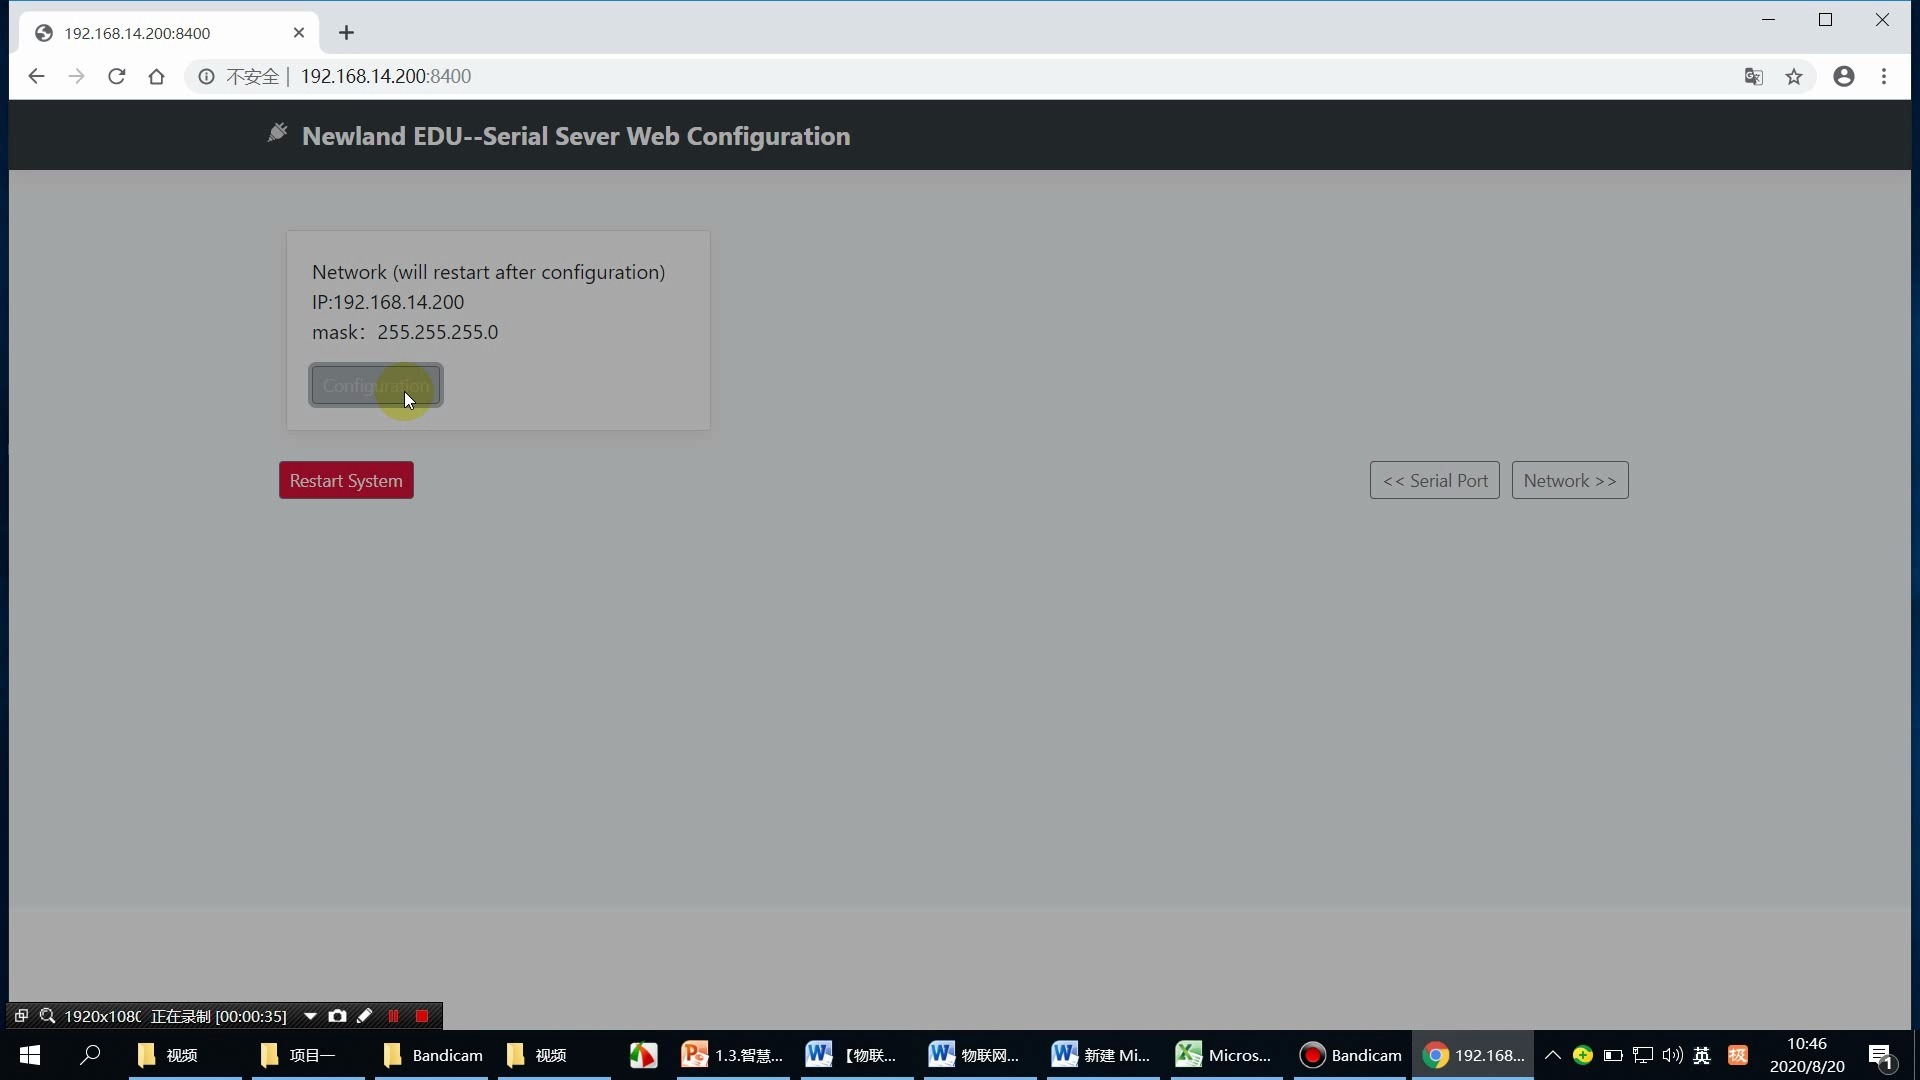Click Bandicam magnifier search icon
This screenshot has width=1920, height=1080.
coord(47,1016)
